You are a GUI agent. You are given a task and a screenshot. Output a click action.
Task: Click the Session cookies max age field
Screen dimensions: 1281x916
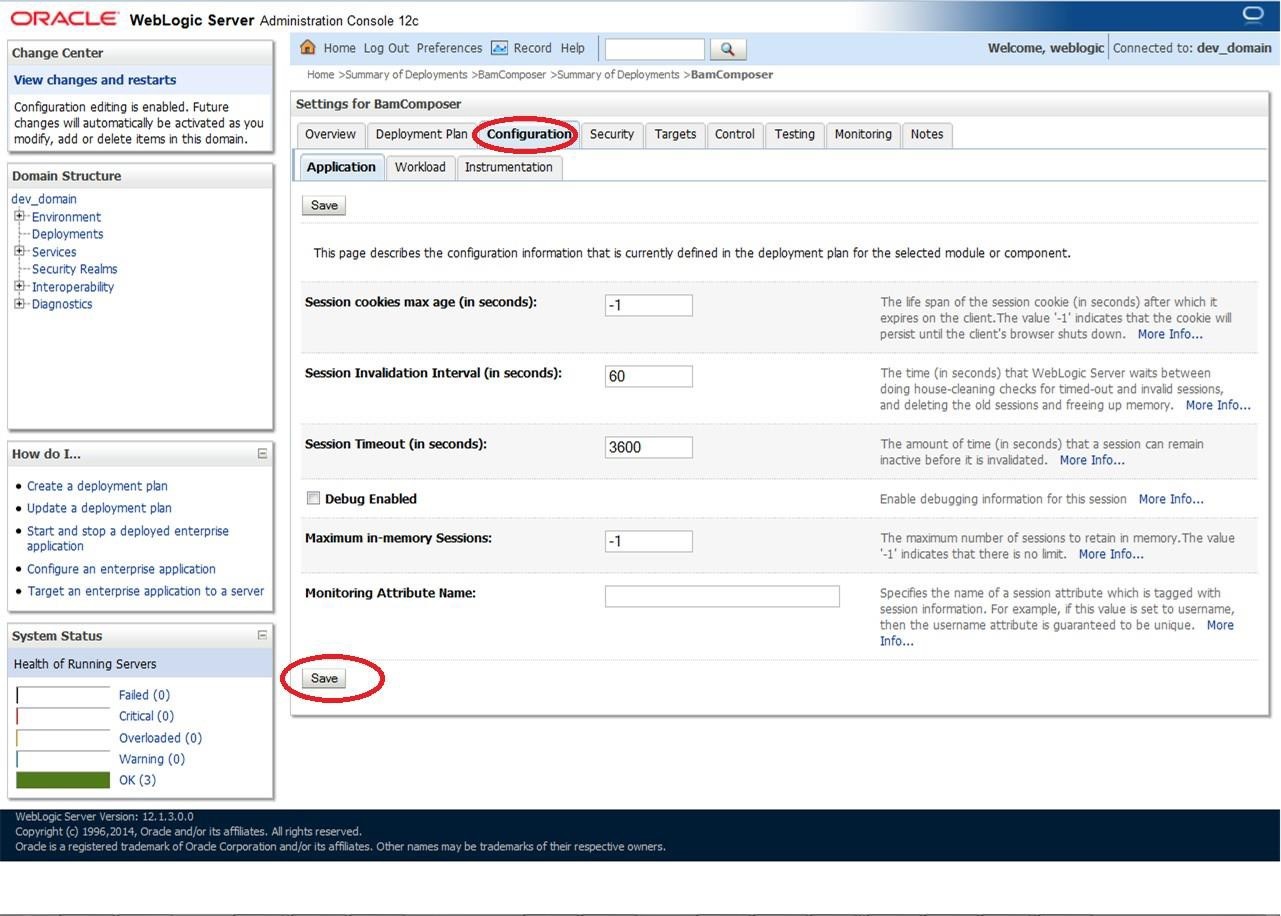[x=649, y=305]
